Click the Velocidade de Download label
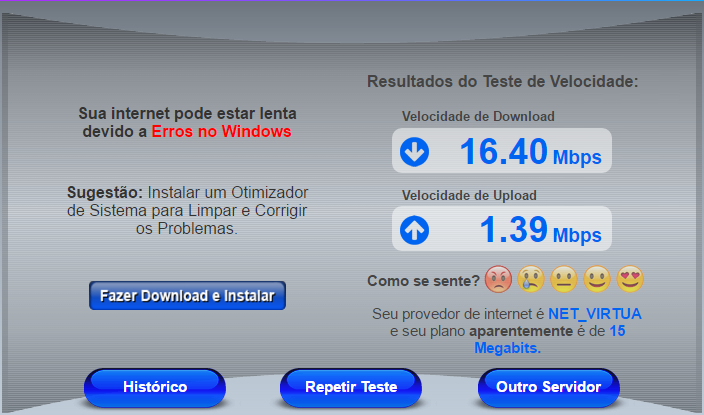 478,116
